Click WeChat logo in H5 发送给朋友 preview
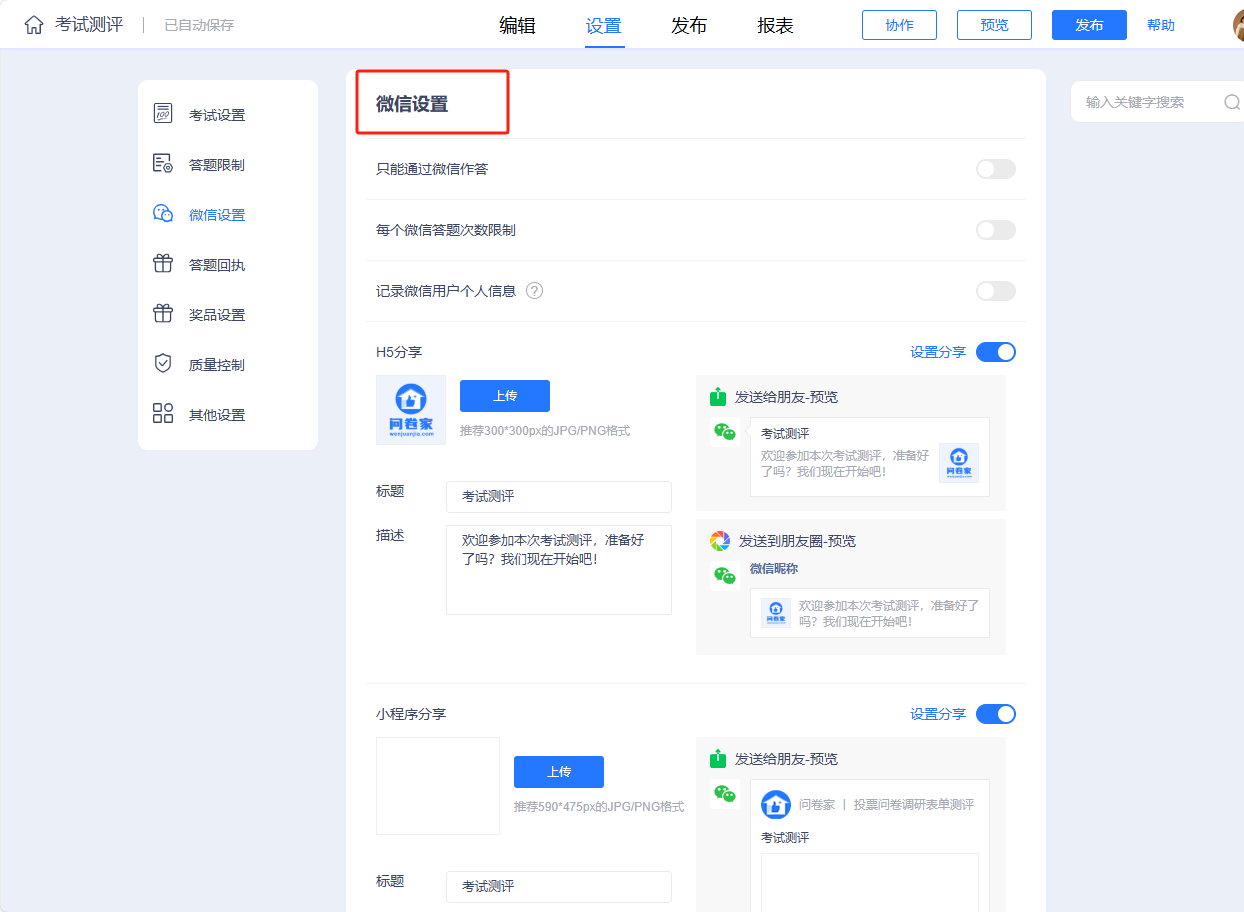The image size is (1244, 912). pos(725,432)
